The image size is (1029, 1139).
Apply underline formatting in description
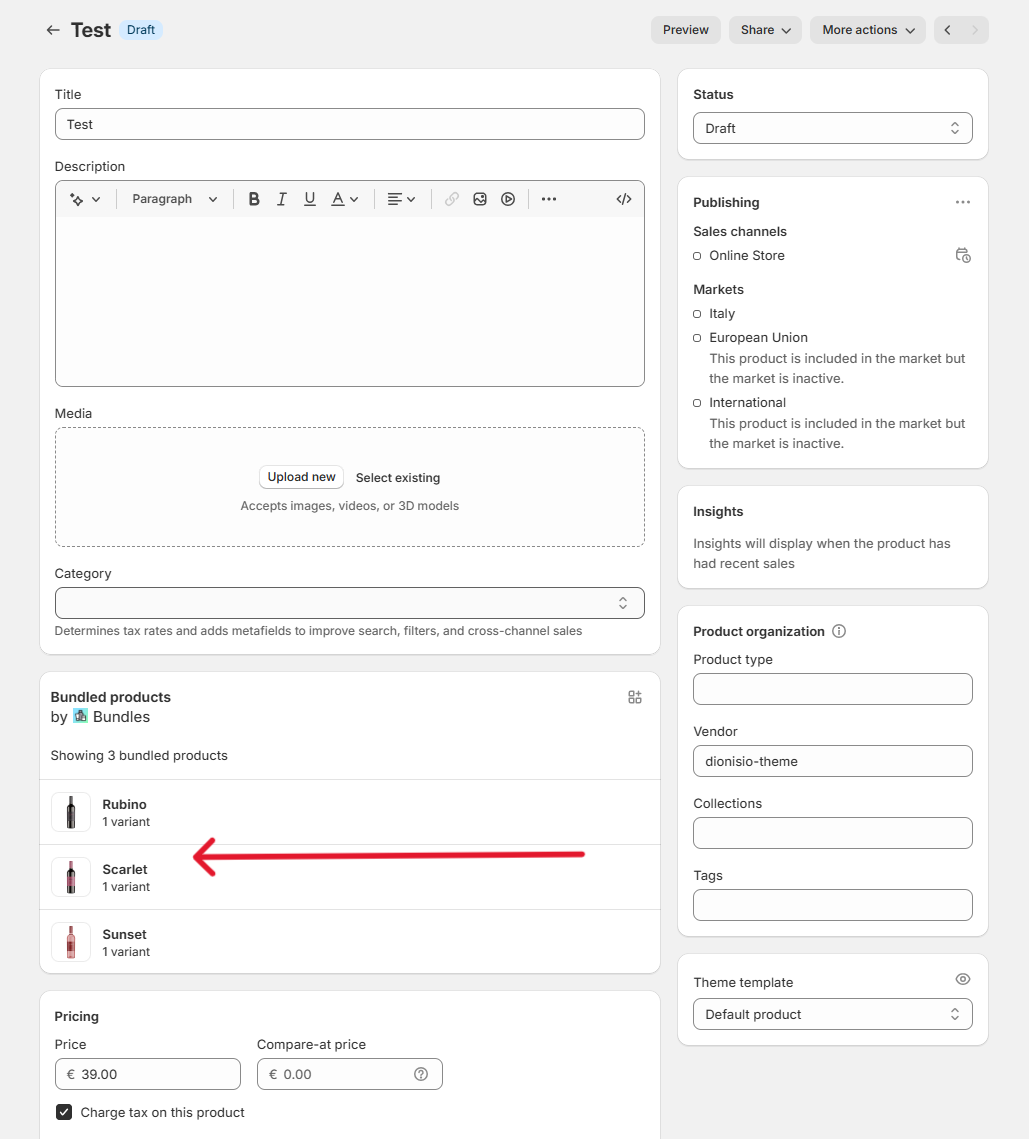pos(310,199)
